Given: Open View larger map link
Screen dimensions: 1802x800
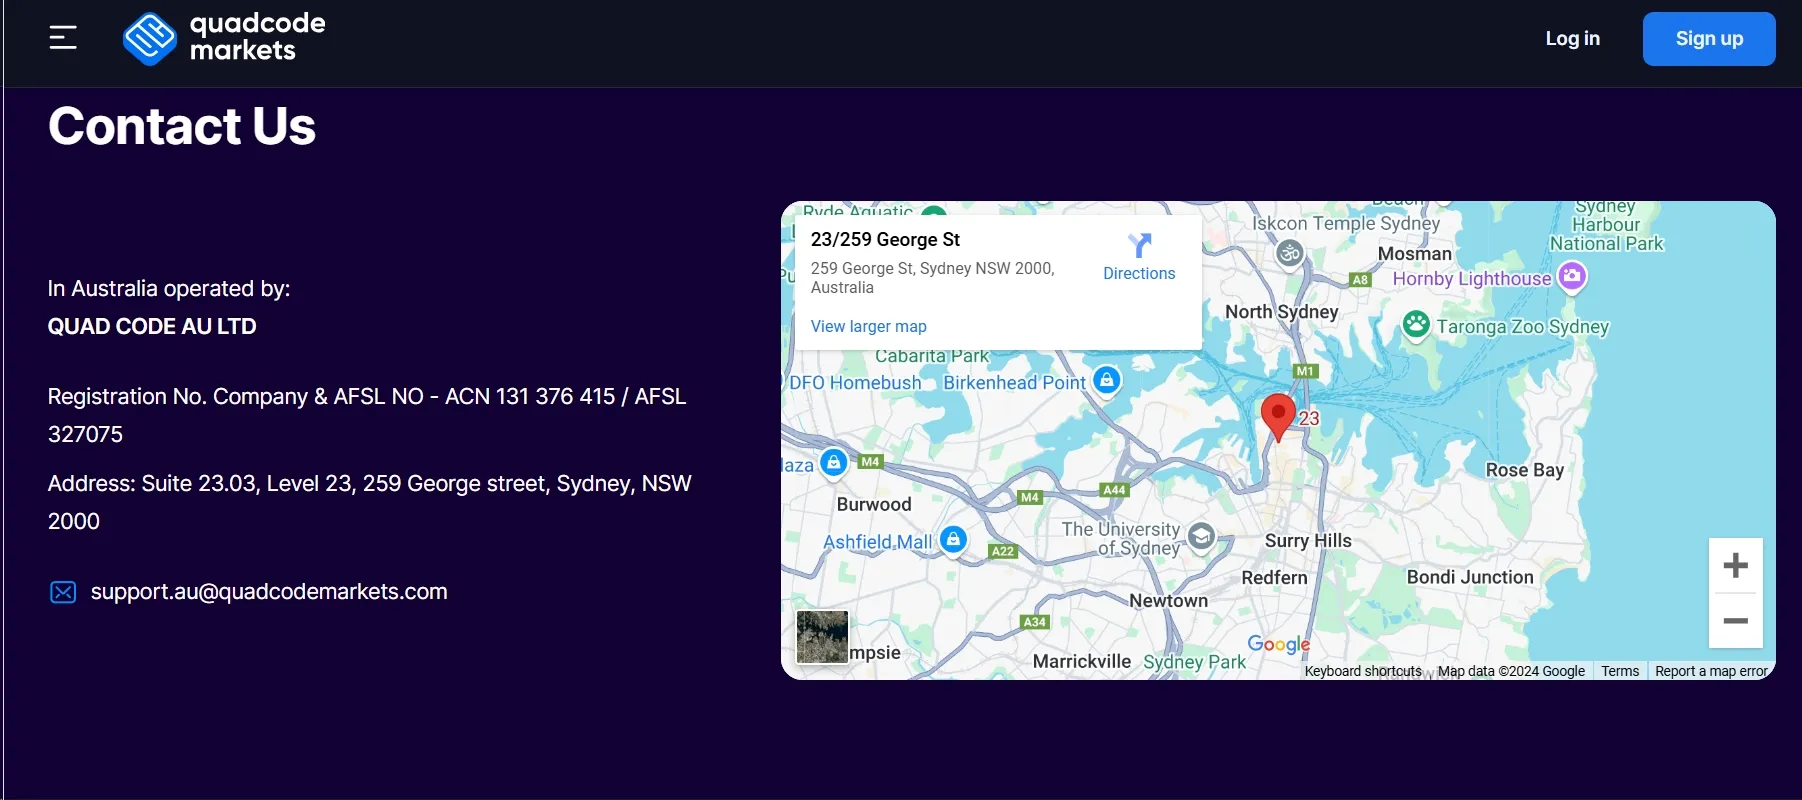Looking at the screenshot, I should click(x=869, y=326).
